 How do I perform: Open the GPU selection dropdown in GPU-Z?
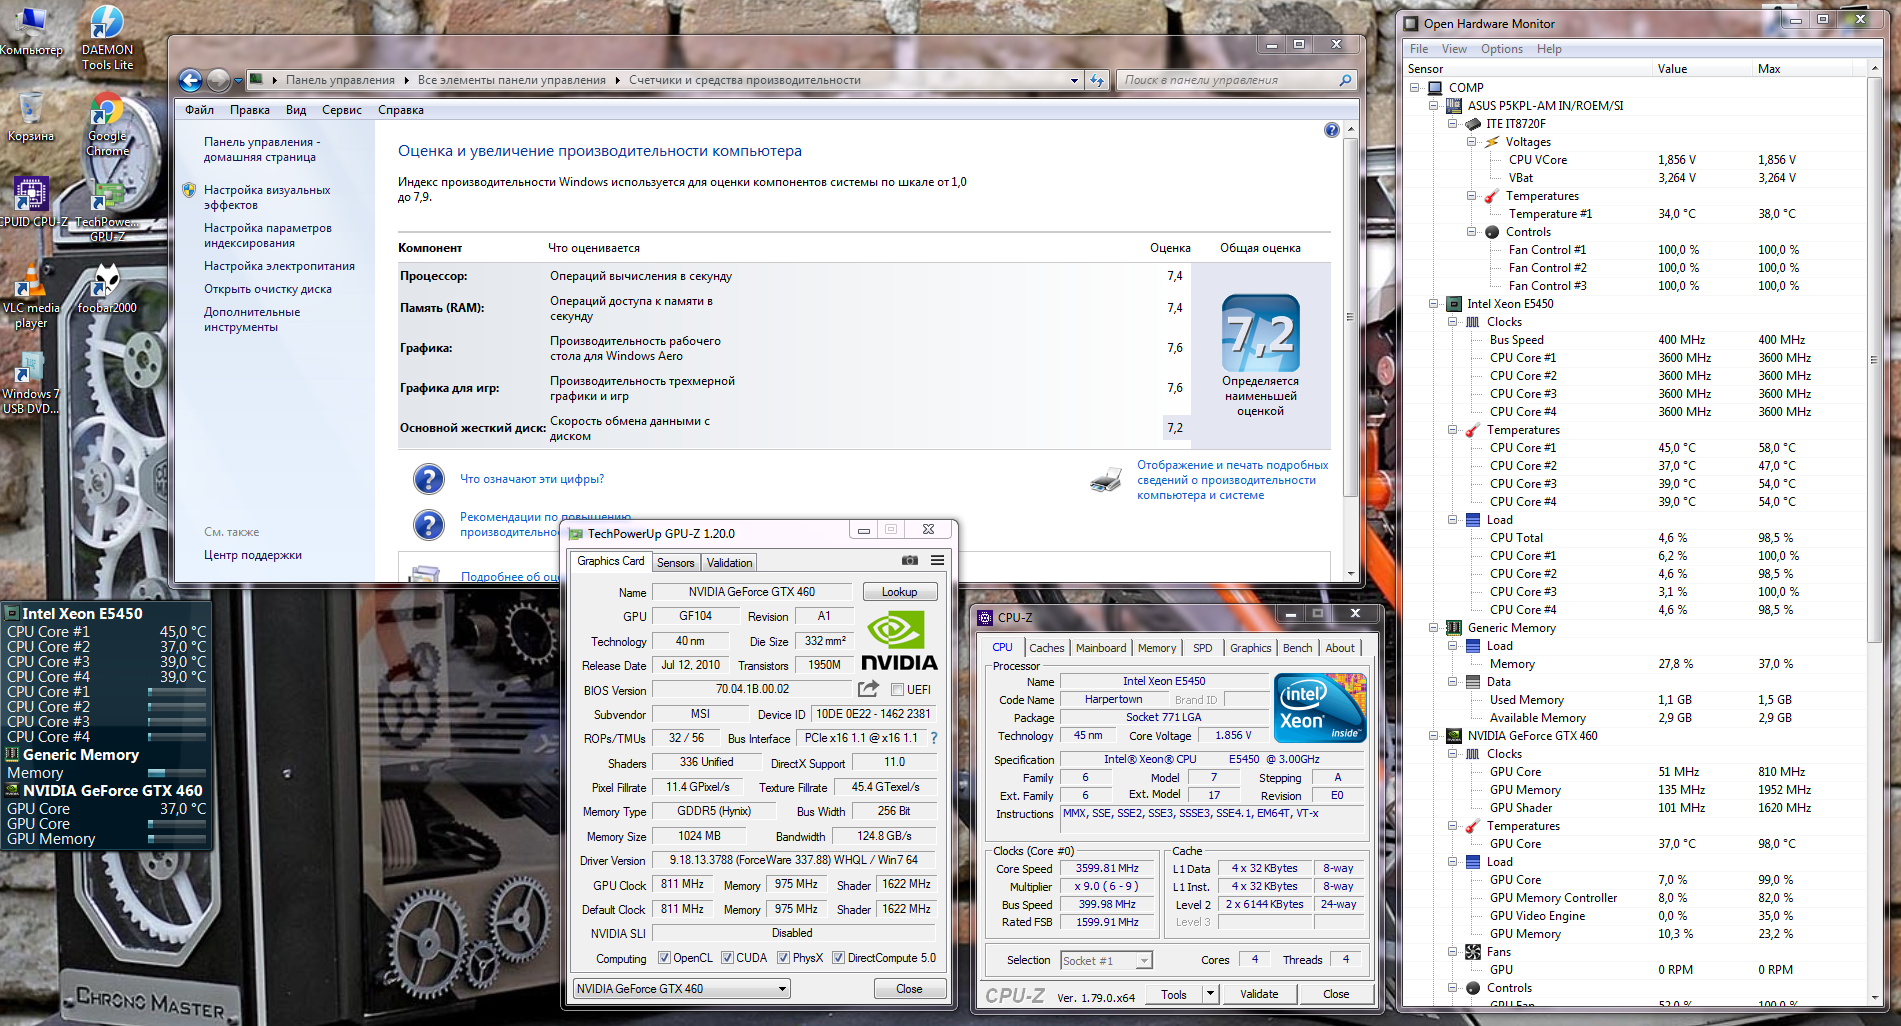[682, 989]
